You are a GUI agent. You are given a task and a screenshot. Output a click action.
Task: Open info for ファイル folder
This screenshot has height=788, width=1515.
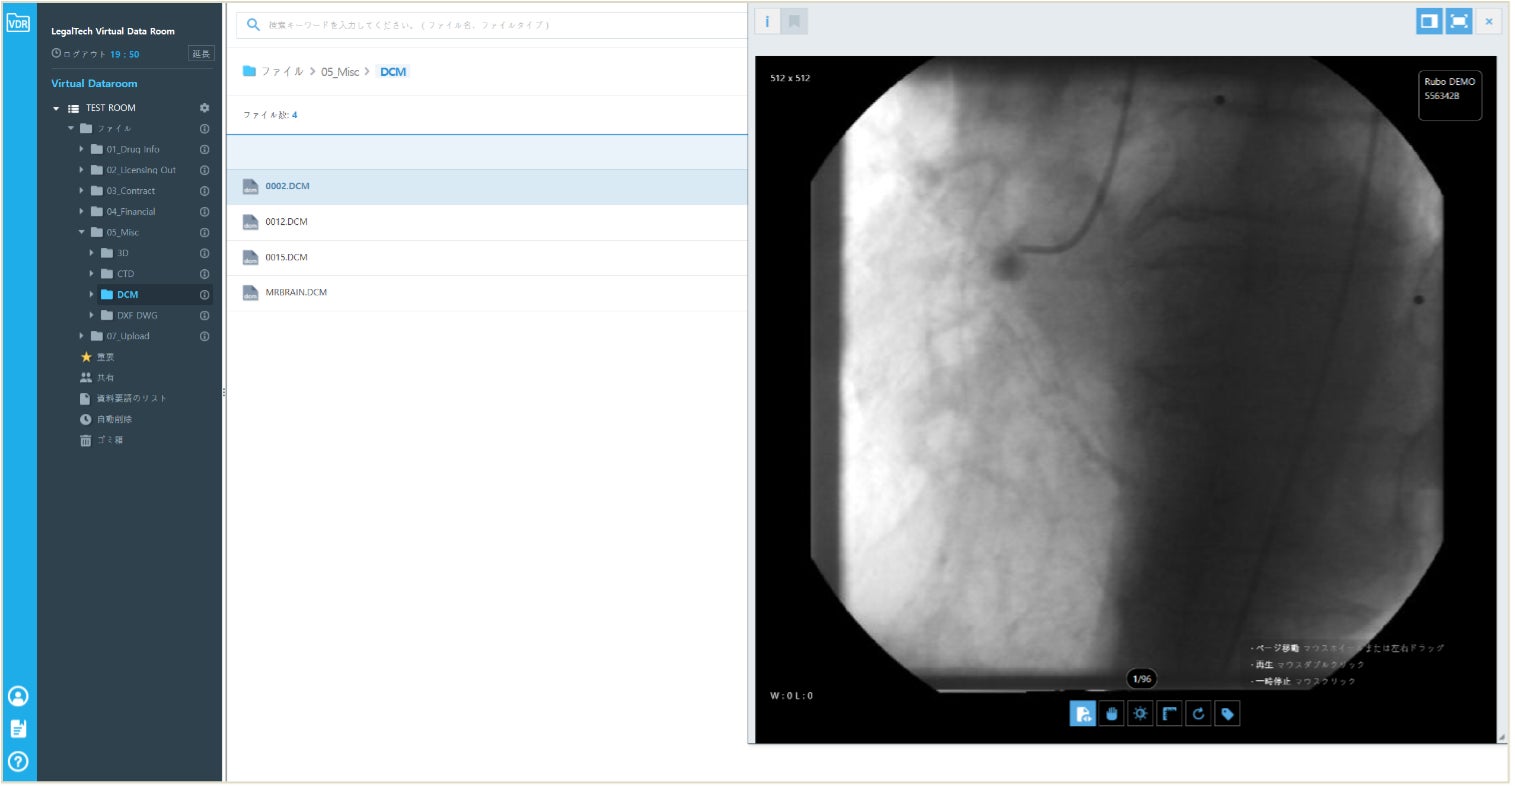[x=205, y=129]
